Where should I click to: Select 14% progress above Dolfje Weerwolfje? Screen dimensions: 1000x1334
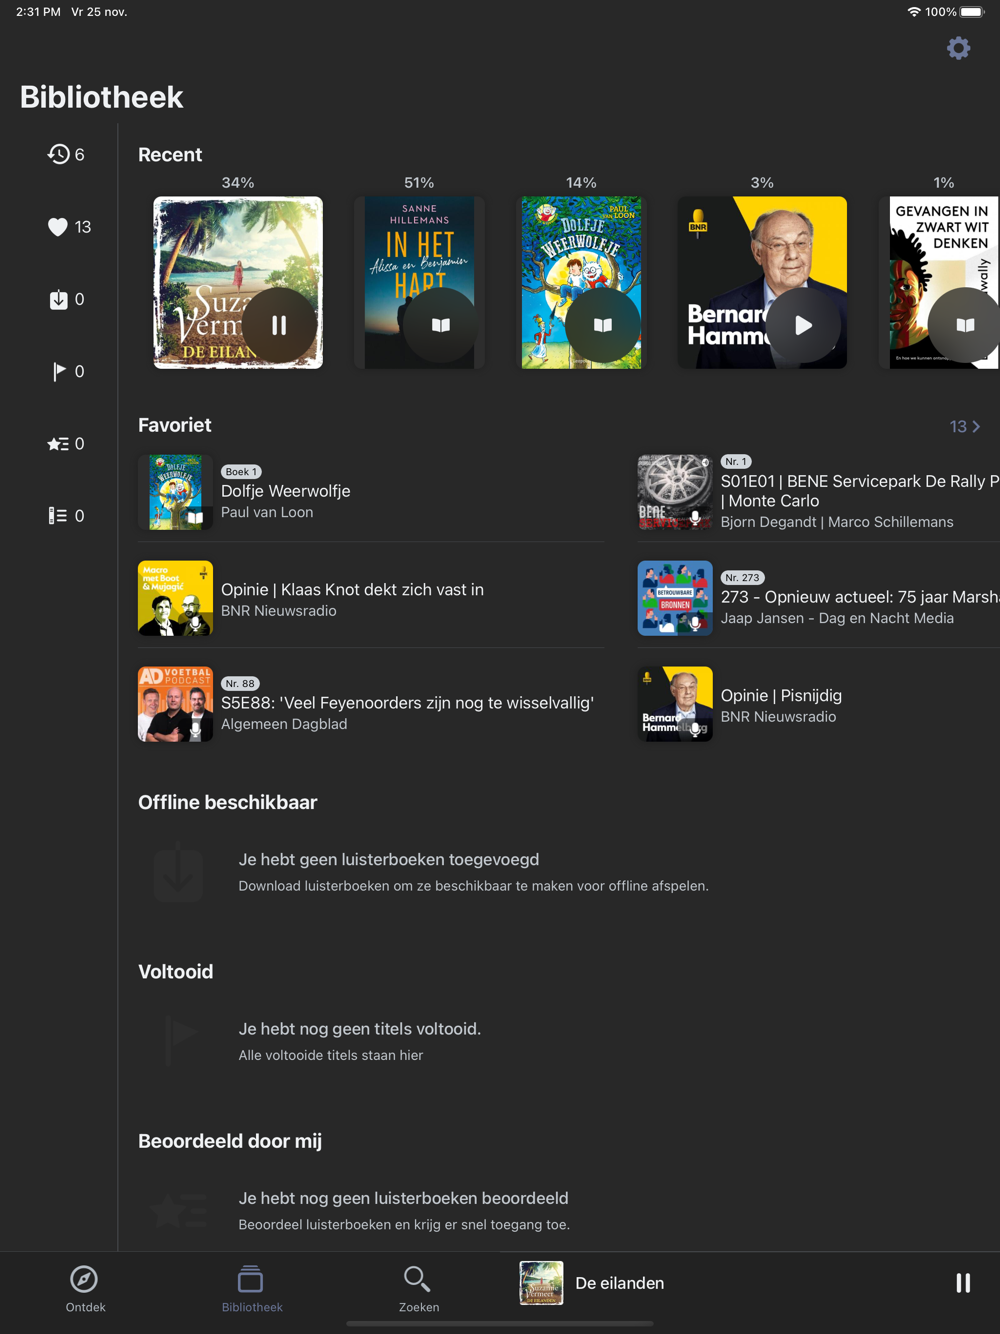[581, 183]
